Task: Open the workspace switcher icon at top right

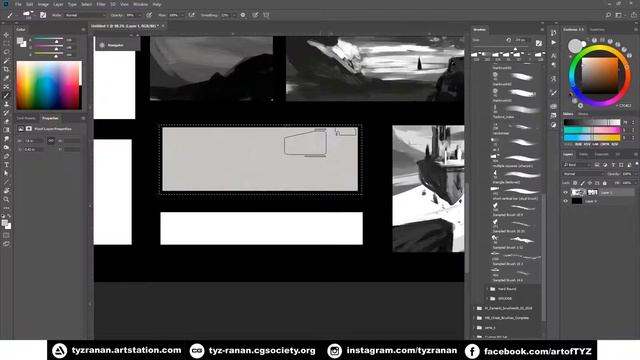Action: 619,15
